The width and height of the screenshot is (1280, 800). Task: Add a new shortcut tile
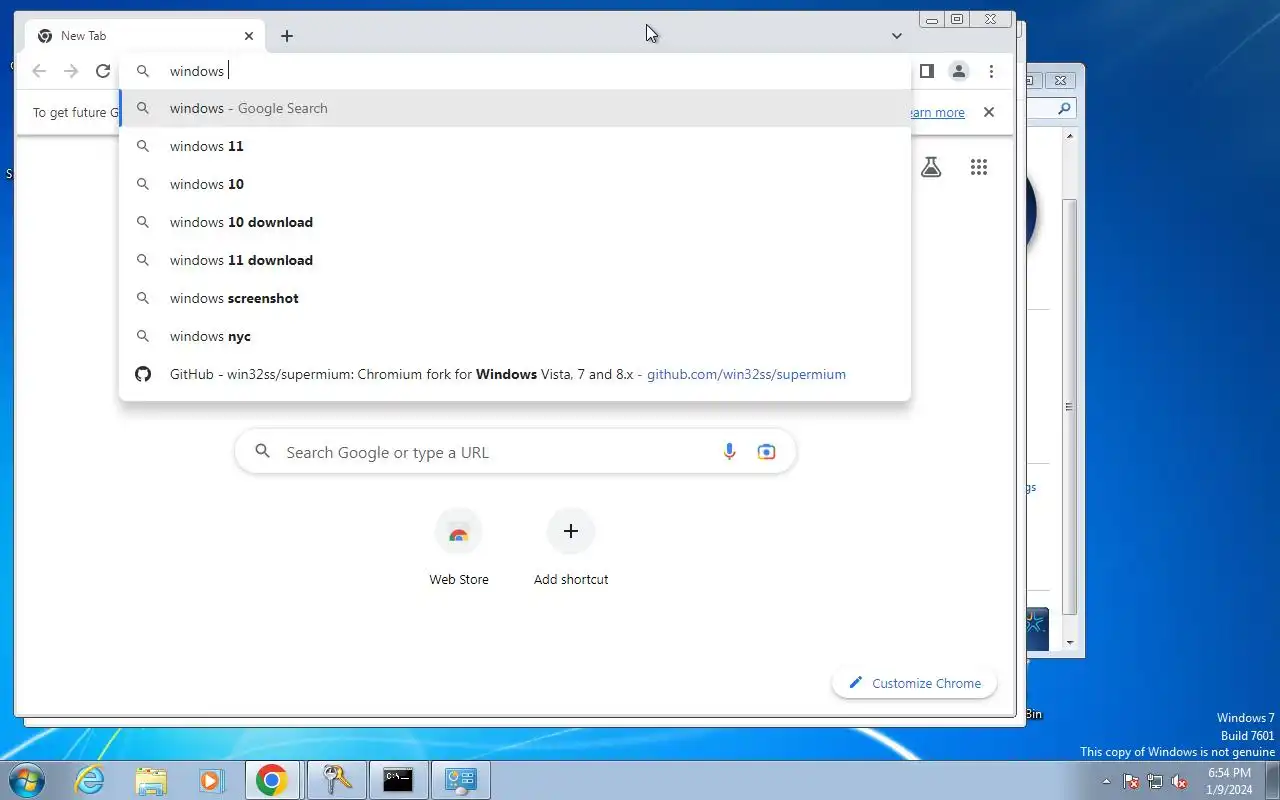pyautogui.click(x=571, y=549)
